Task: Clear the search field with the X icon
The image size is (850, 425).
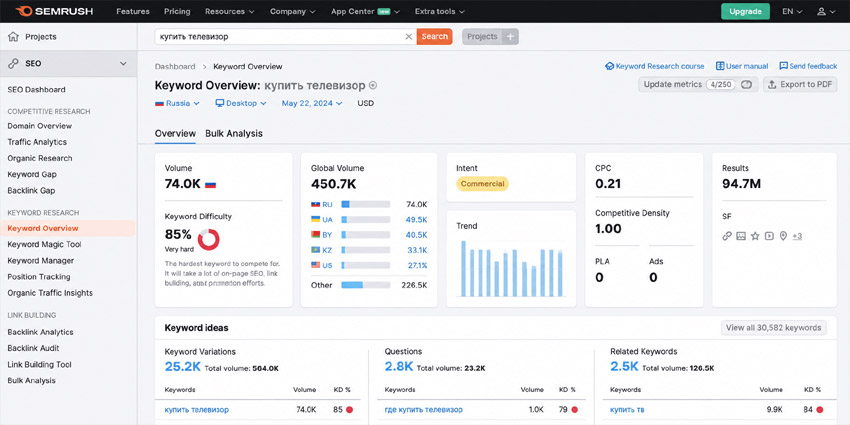Action: coord(409,37)
